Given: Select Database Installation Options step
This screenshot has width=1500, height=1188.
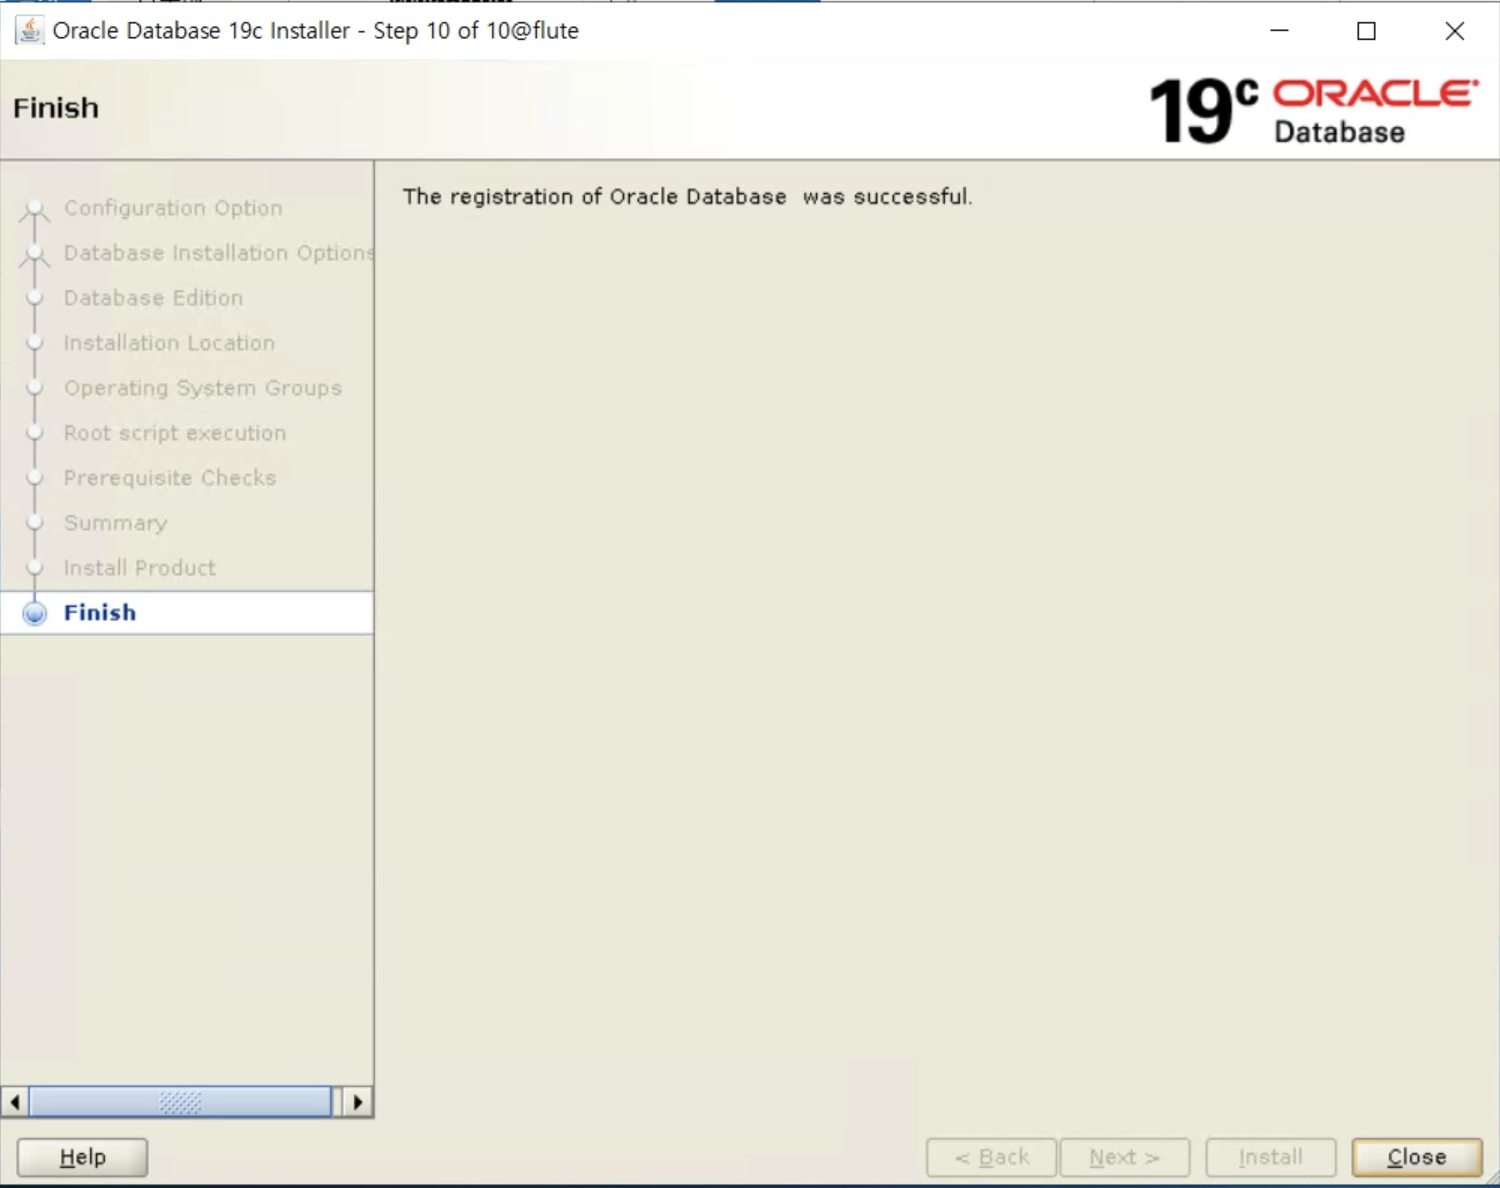Looking at the screenshot, I should (x=218, y=253).
